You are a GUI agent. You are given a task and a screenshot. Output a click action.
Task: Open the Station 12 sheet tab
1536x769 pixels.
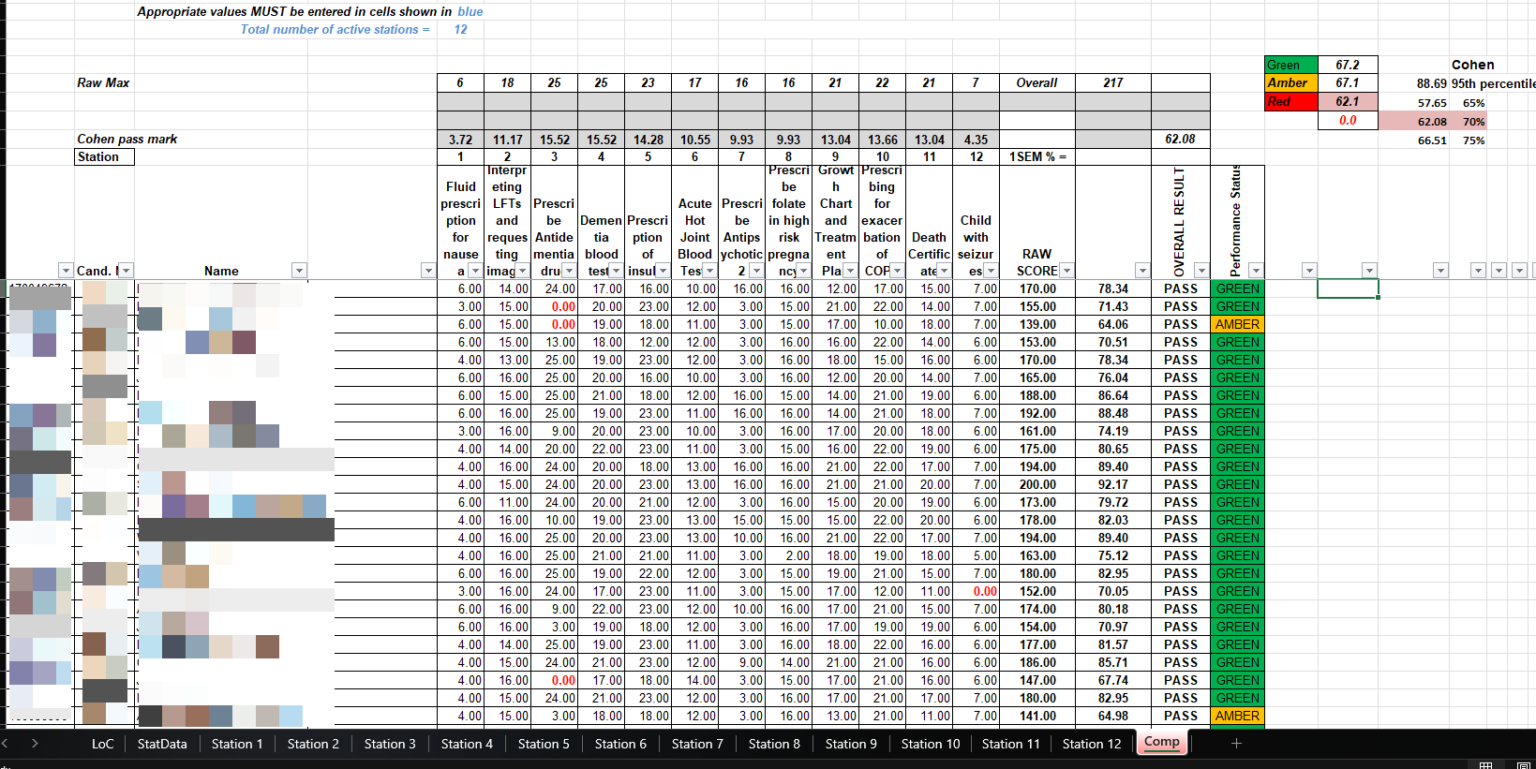tap(1091, 743)
